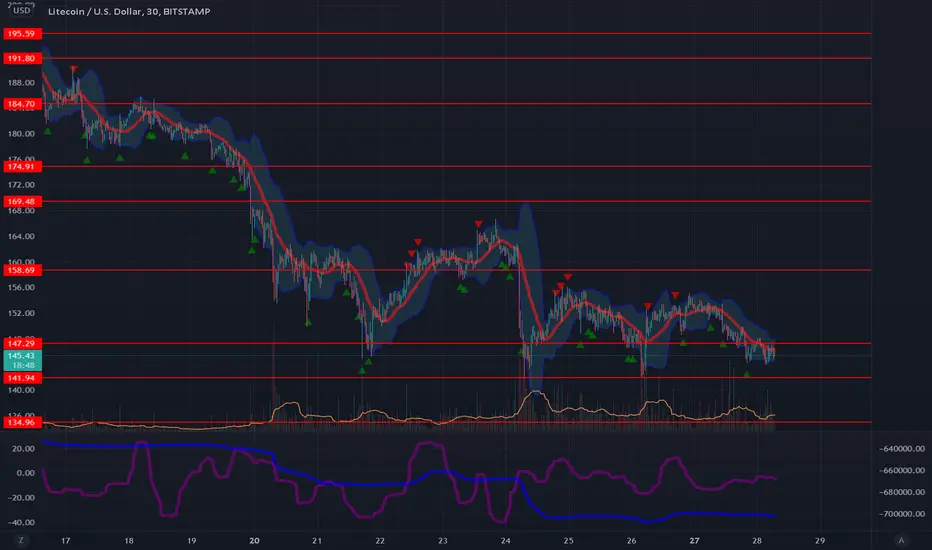
Task: Click the 188.00 price axis value
Action: 21,83
